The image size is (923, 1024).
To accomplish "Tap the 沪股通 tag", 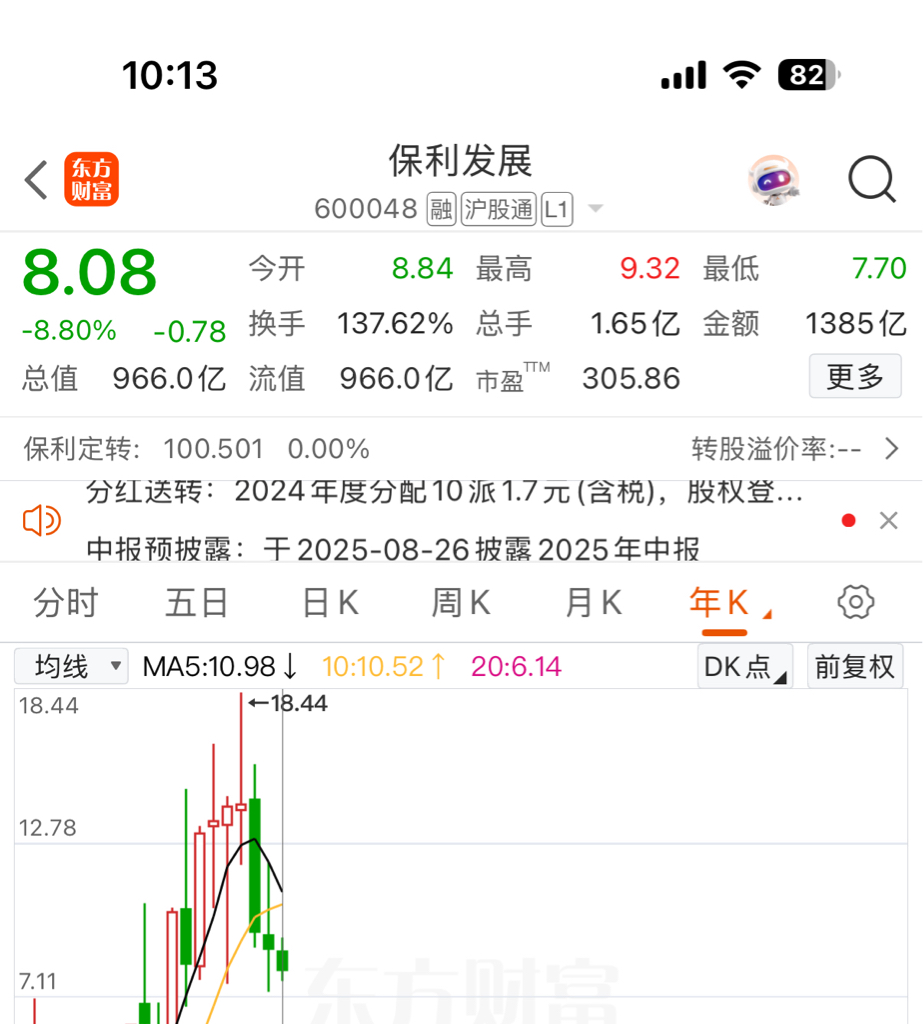I will [x=498, y=209].
